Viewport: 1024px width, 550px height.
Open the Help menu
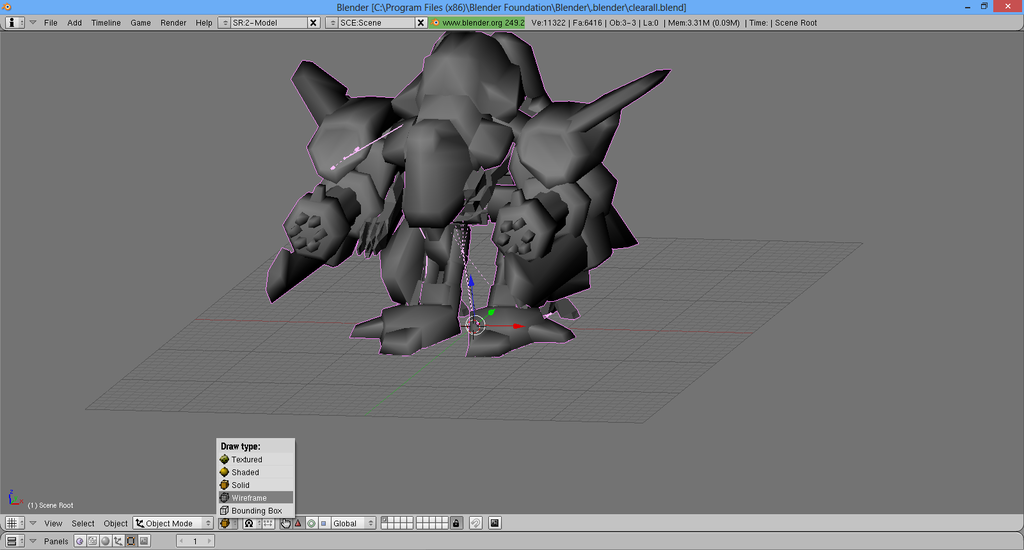(x=204, y=23)
